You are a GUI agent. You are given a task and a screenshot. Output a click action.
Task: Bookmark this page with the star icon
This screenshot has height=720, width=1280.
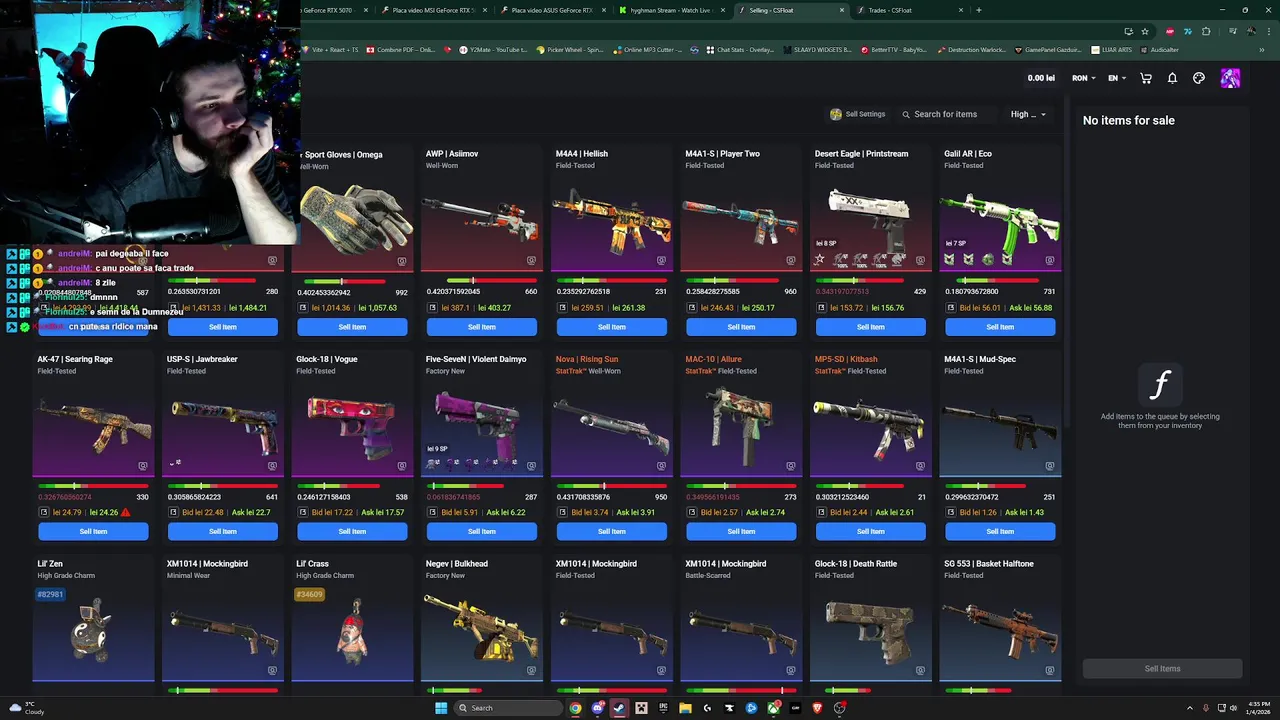click(1145, 31)
